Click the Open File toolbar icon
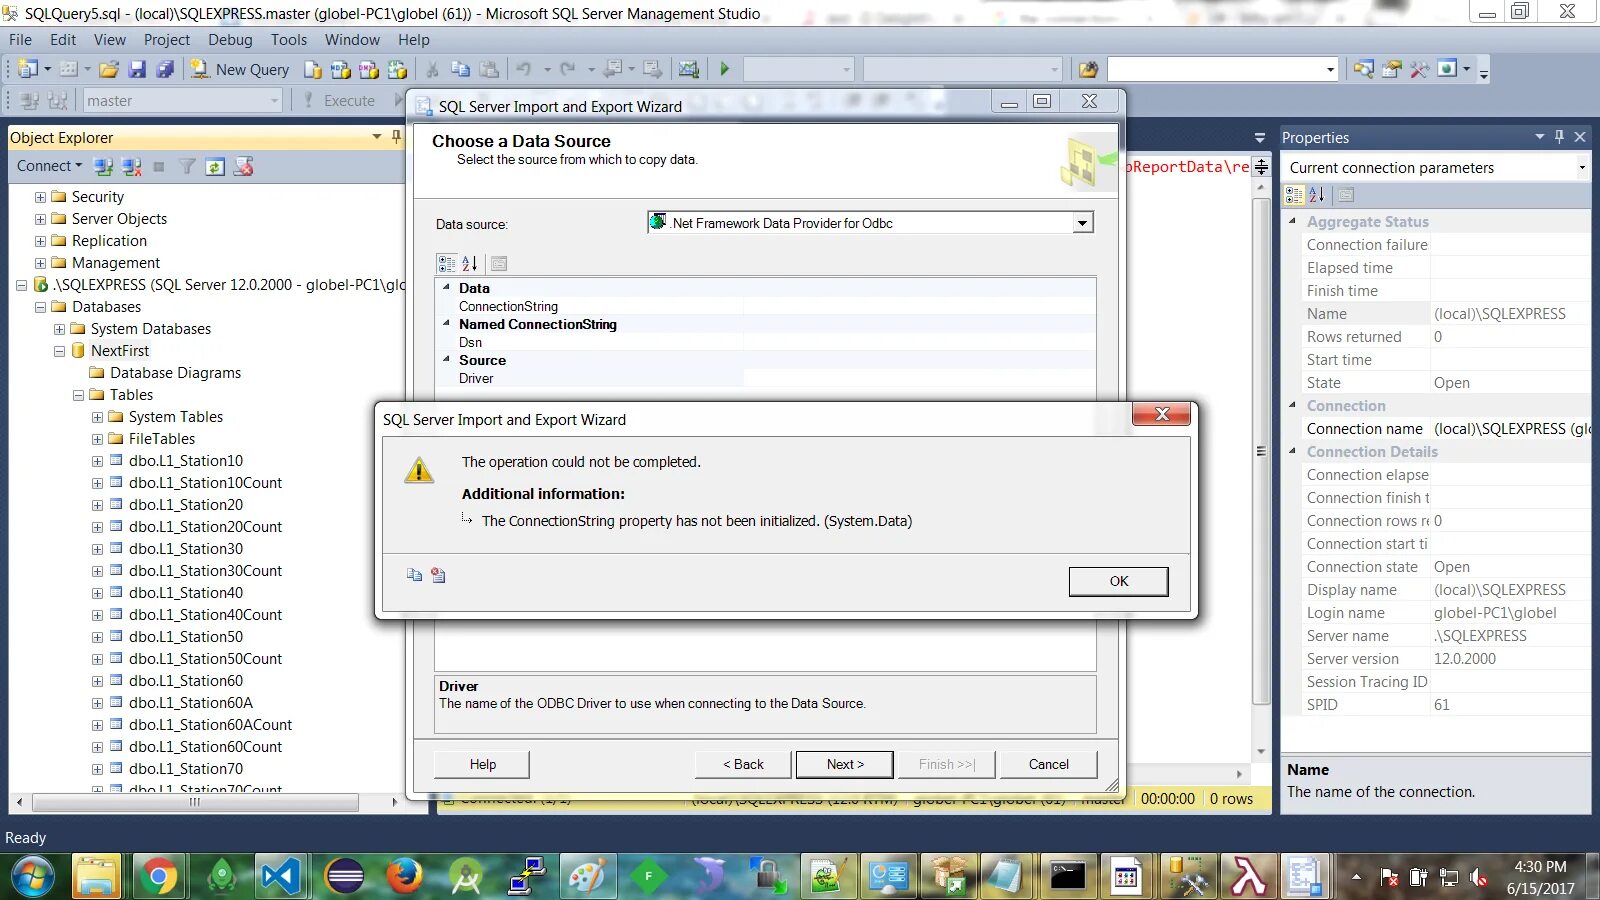Screen dimensions: 1600x900 tap(109, 69)
